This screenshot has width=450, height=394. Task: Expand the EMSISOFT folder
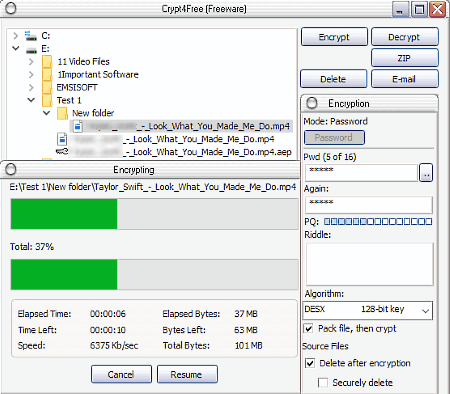pyautogui.click(x=31, y=87)
